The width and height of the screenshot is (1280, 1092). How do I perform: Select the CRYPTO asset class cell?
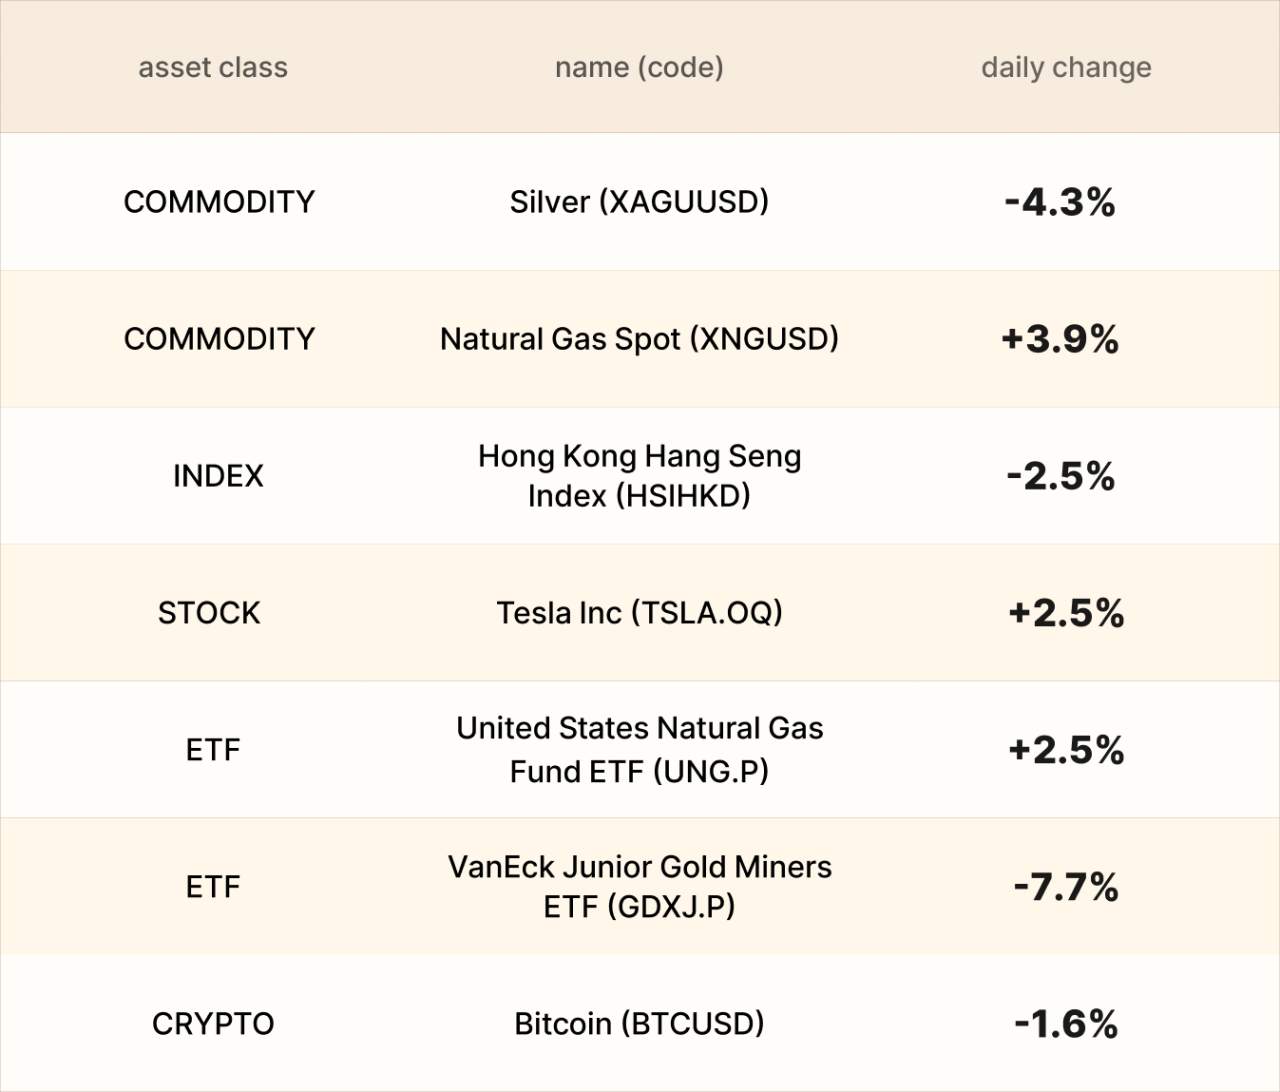(213, 1024)
